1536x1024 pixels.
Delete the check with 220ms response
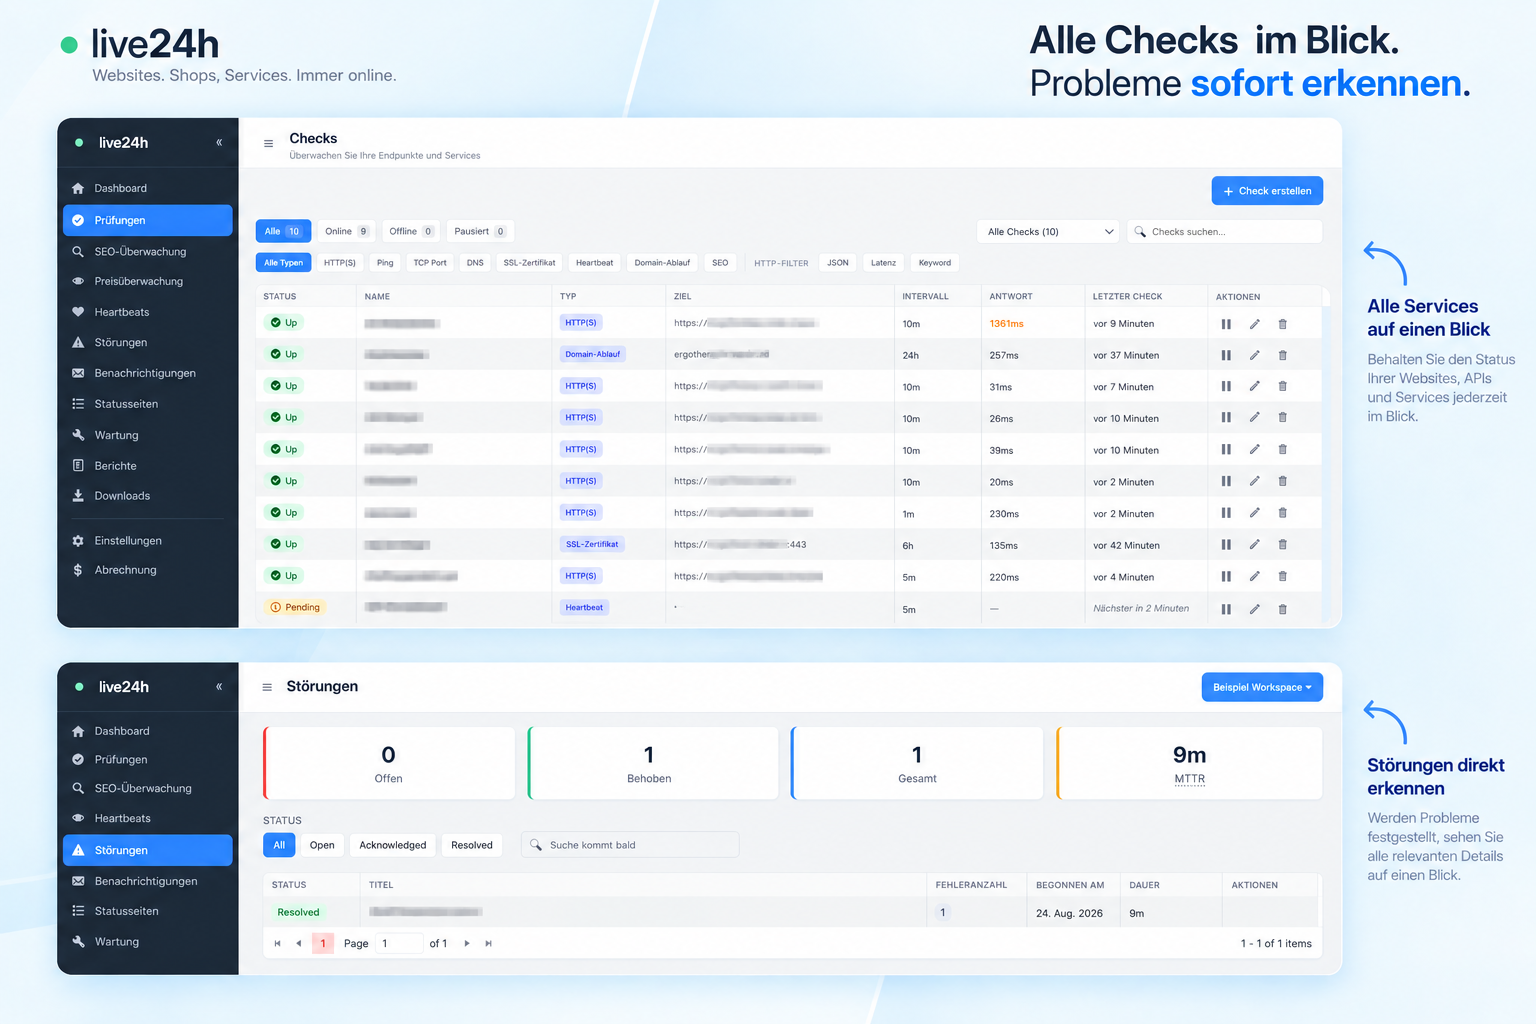pos(1283,576)
